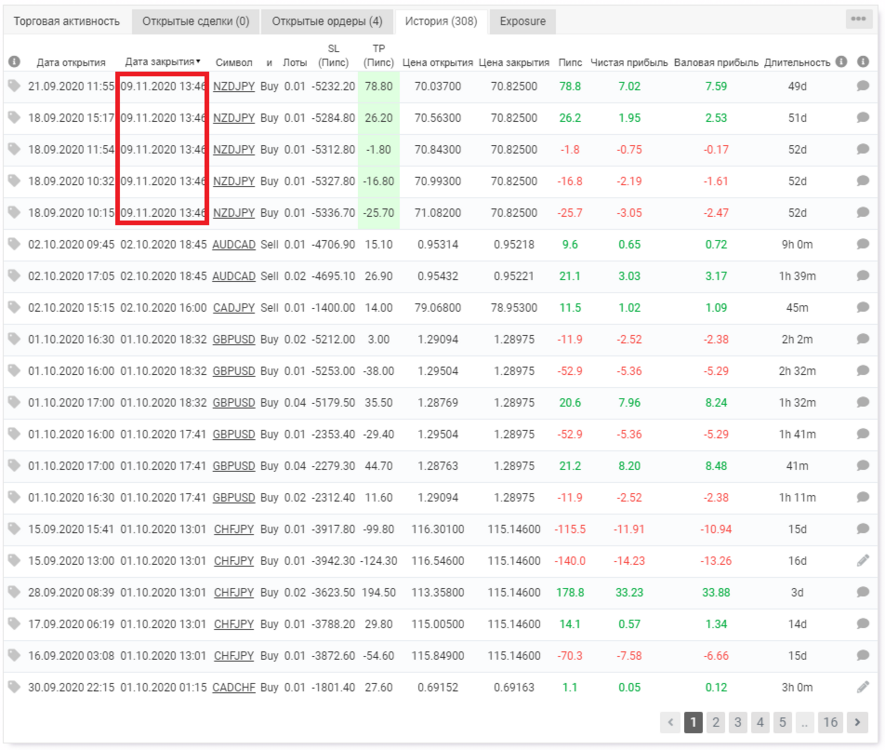The width and height of the screenshot is (885, 750).
Task: Open comment icon for 3d CHFJPY trade
Action: coord(863,592)
